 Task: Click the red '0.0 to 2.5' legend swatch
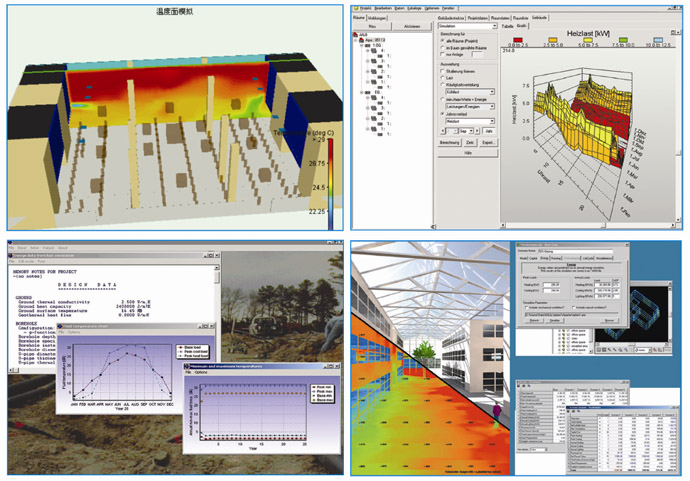pos(518,40)
